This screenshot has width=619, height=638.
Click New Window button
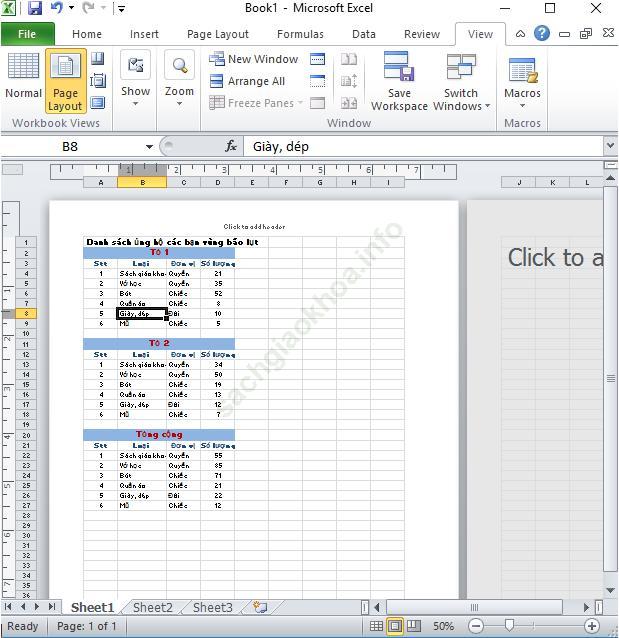[x=254, y=59]
